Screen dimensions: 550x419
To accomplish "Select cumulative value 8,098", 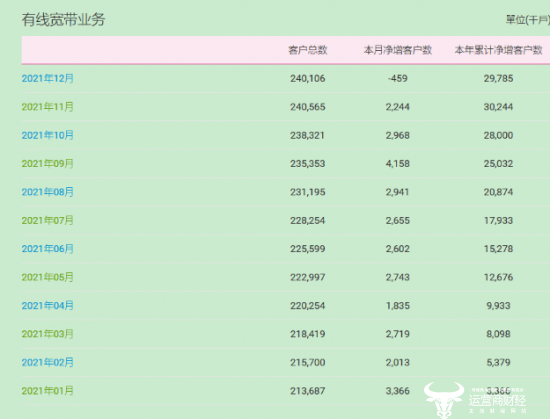I will pyautogui.click(x=498, y=334).
